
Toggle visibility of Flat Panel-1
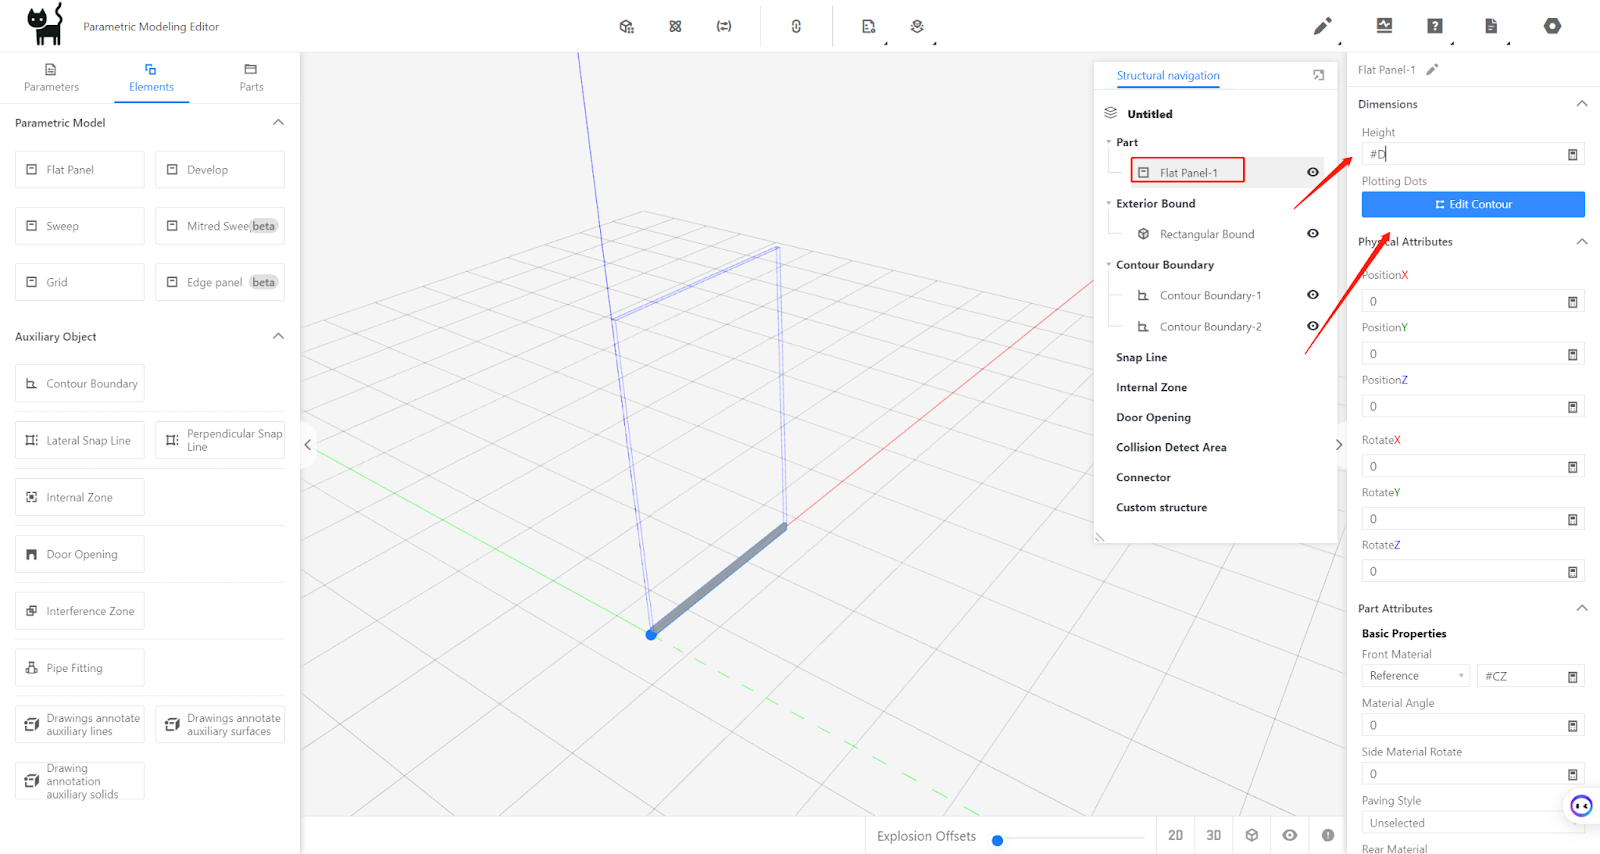click(1313, 172)
